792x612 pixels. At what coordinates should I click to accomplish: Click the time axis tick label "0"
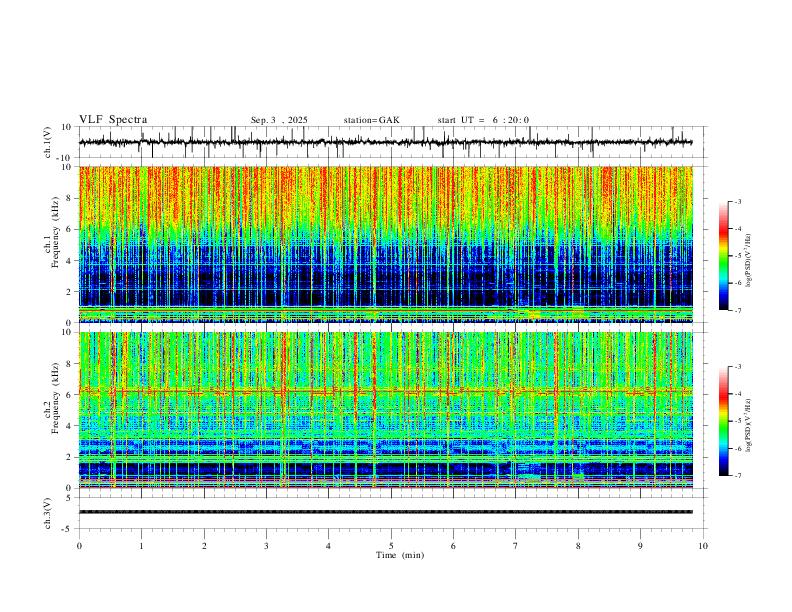79,546
